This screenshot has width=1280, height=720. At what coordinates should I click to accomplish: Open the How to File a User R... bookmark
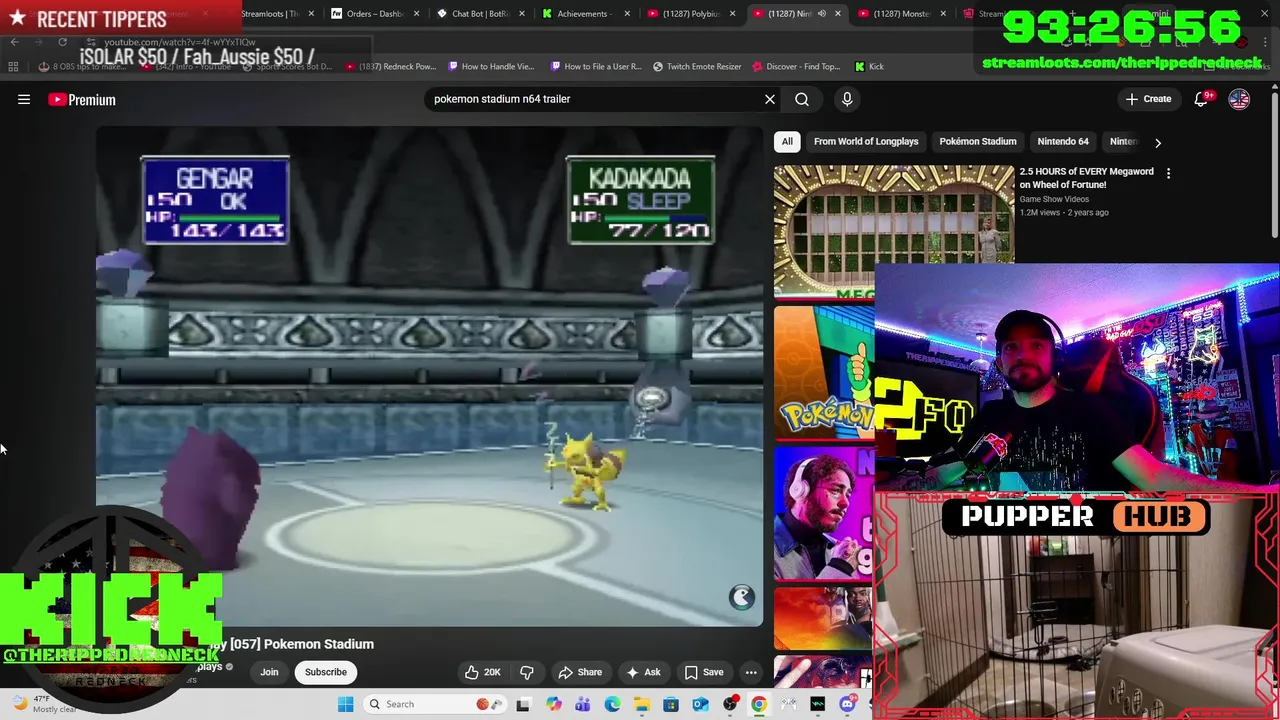click(x=596, y=66)
